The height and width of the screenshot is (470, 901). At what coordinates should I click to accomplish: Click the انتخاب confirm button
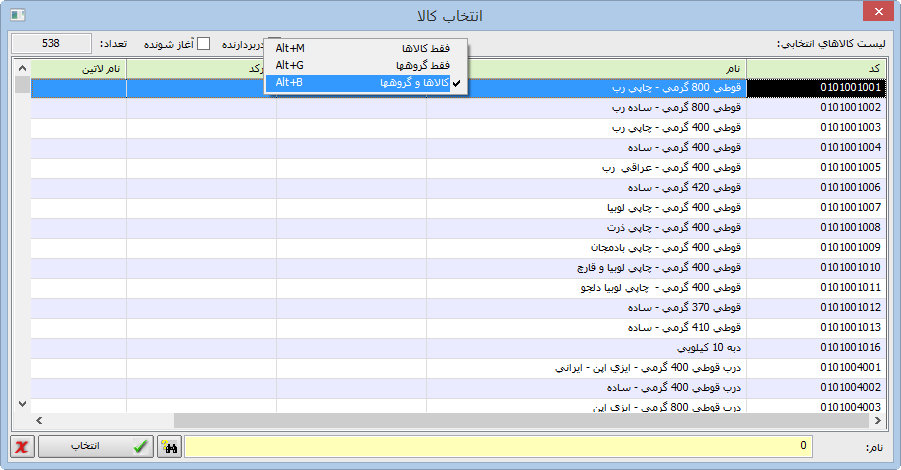(96, 446)
